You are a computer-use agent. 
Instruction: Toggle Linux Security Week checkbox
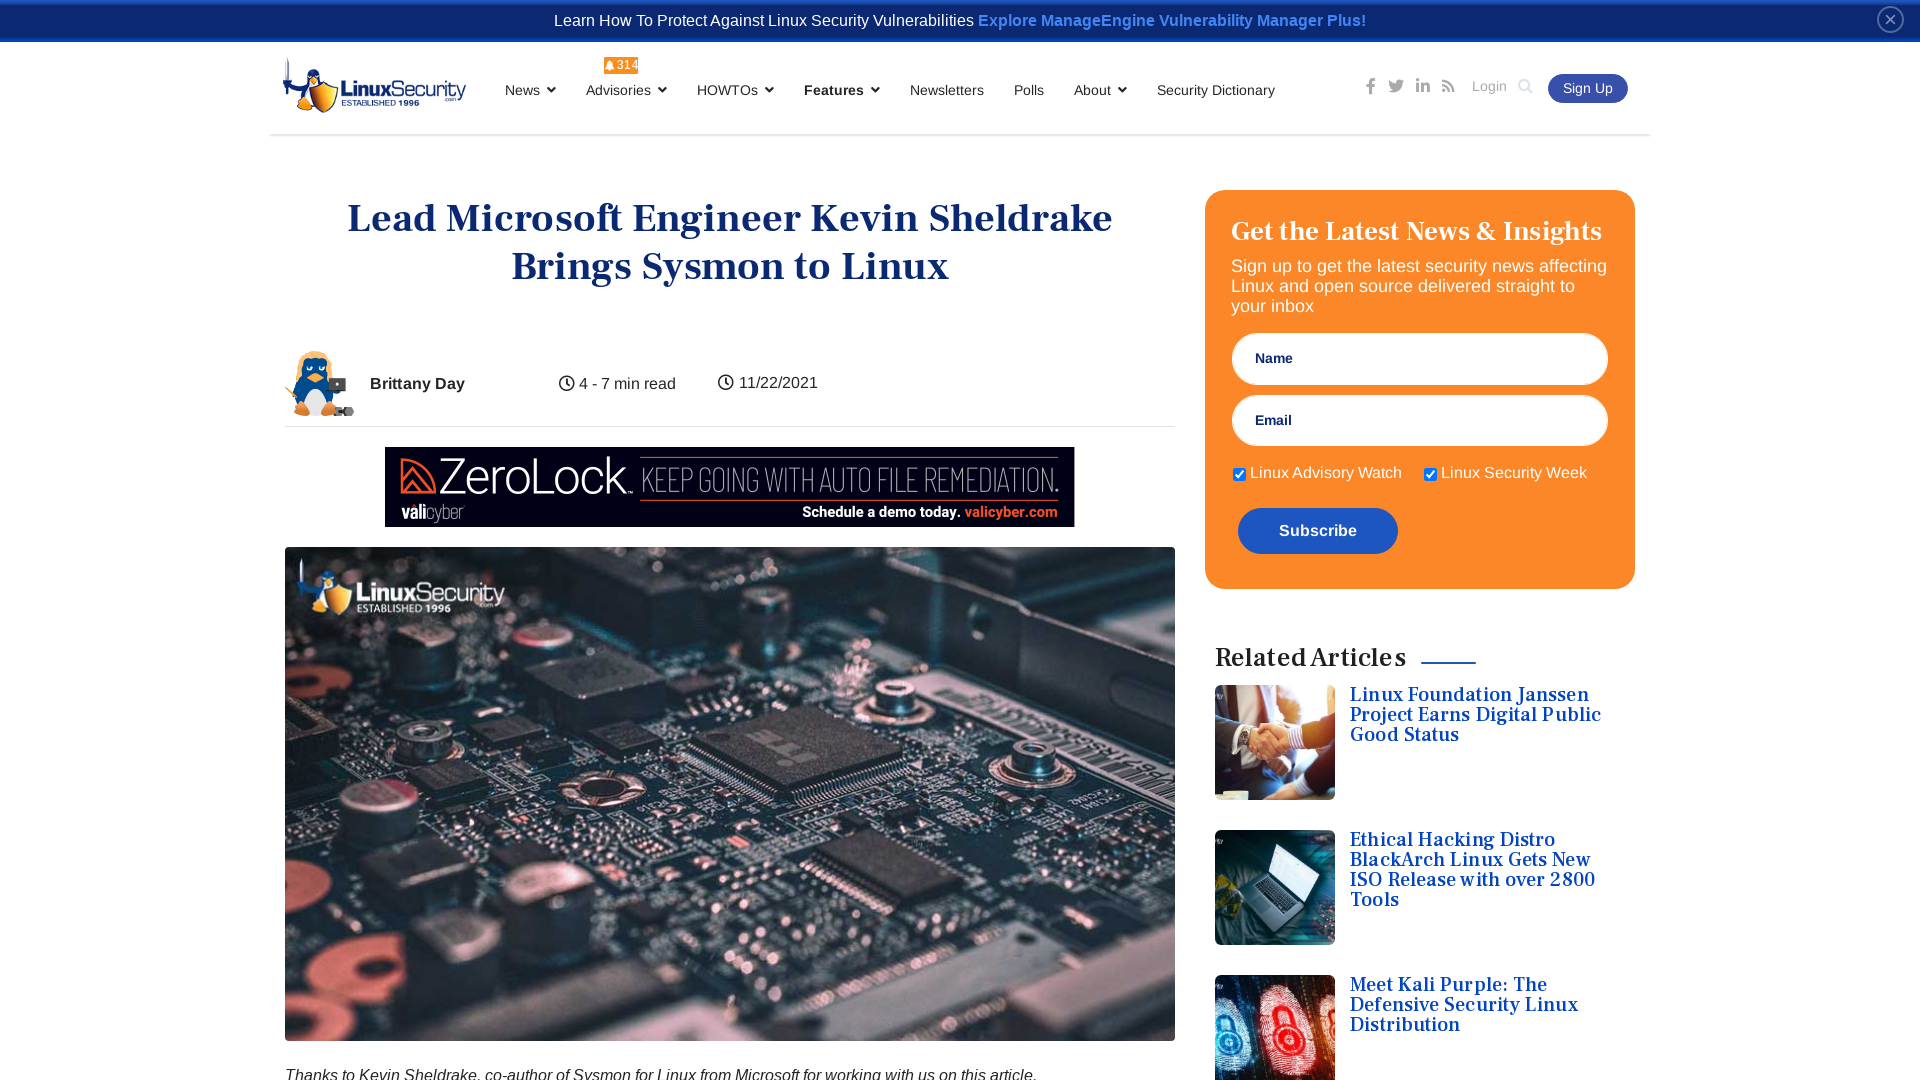click(1430, 474)
